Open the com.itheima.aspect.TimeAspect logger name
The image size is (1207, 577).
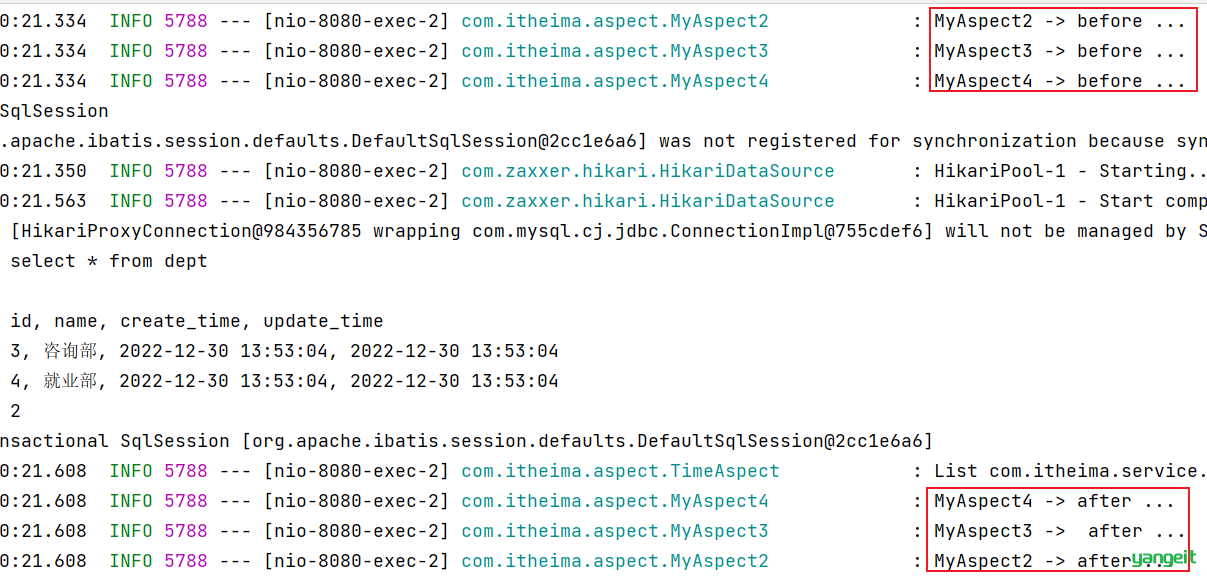pyautogui.click(x=620, y=471)
